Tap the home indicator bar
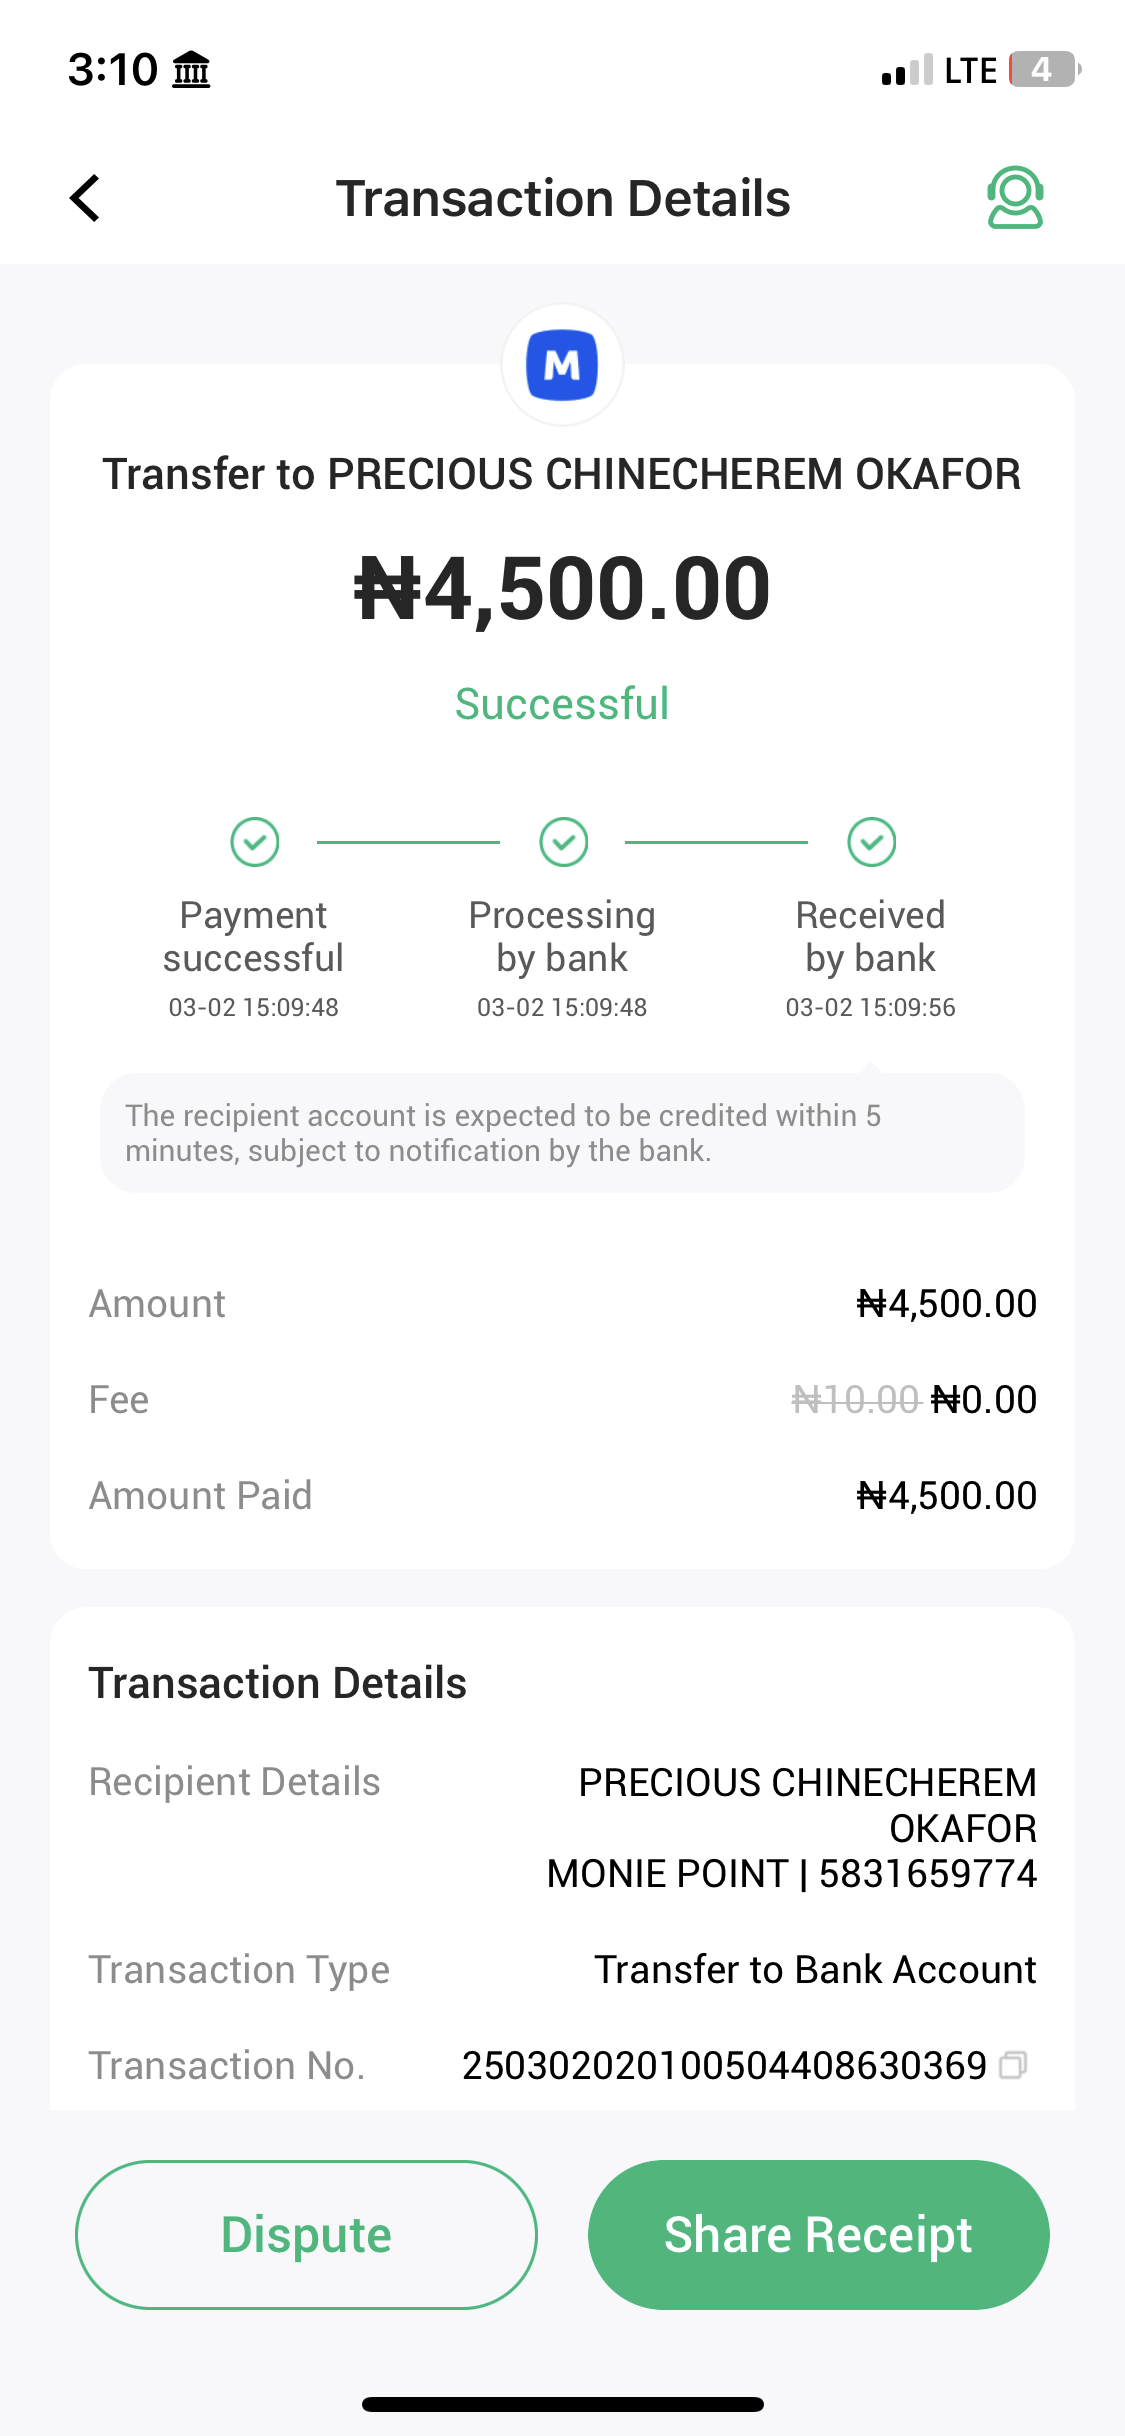Viewport: 1125px width, 2436px height. [x=562, y=2404]
